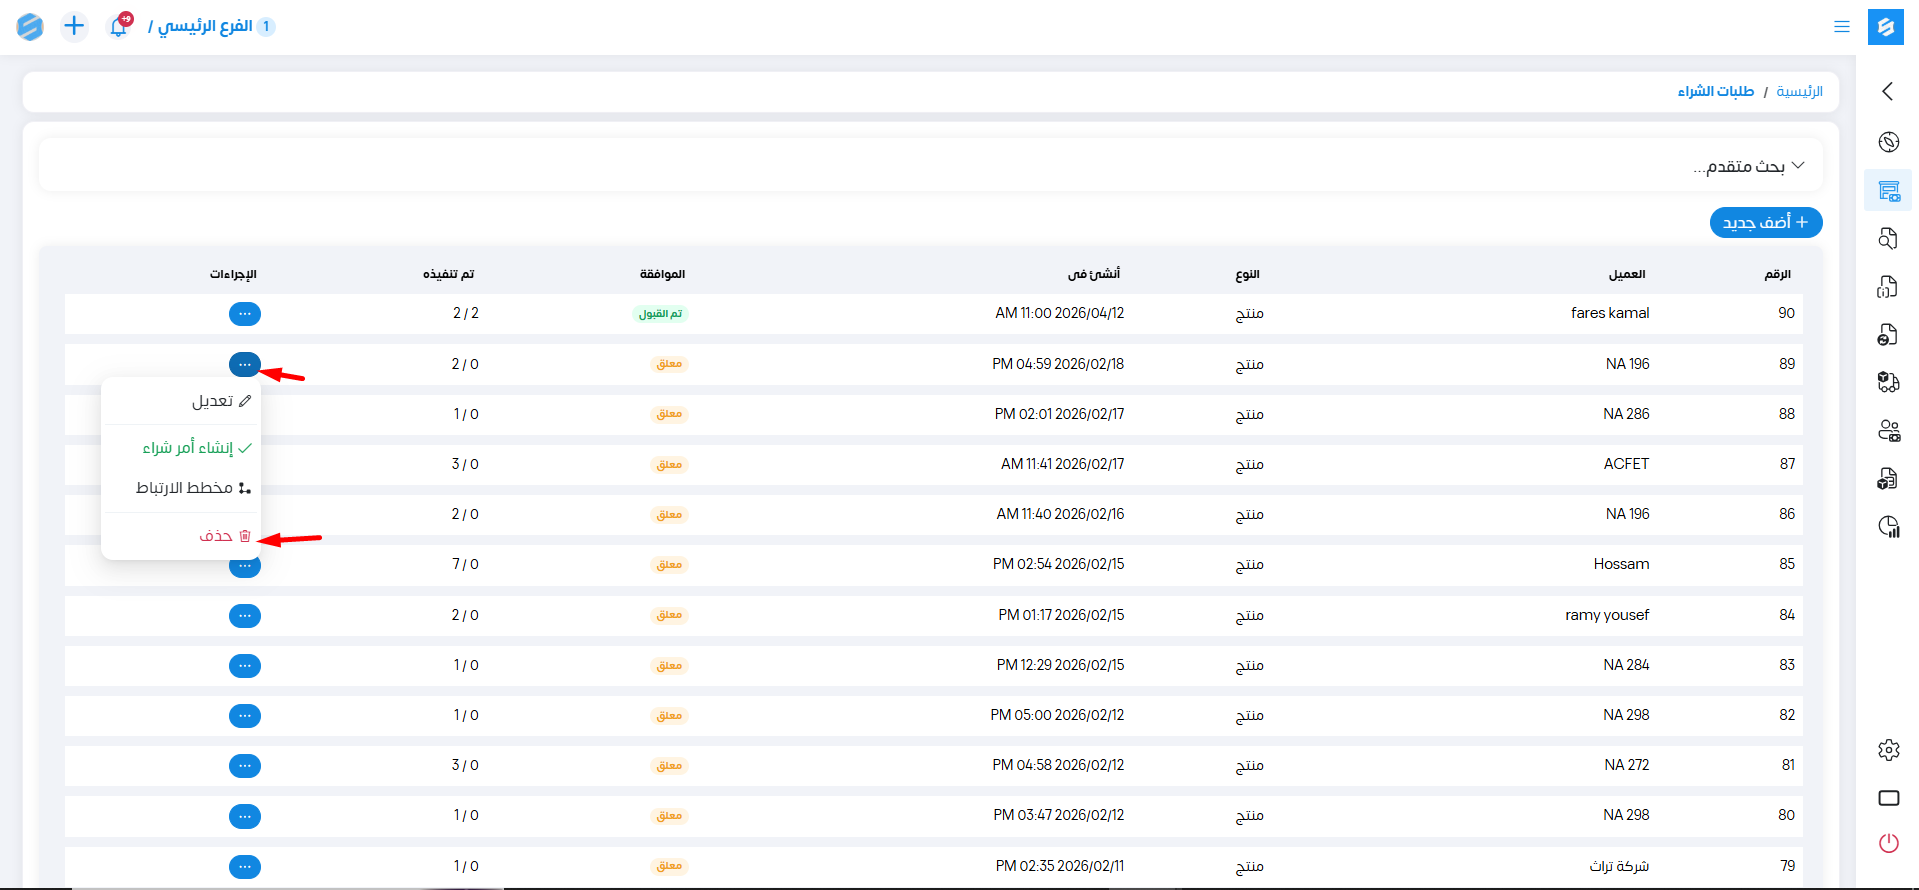Open actions menu for ramy yousef row
The image size is (1919, 890).
245,616
